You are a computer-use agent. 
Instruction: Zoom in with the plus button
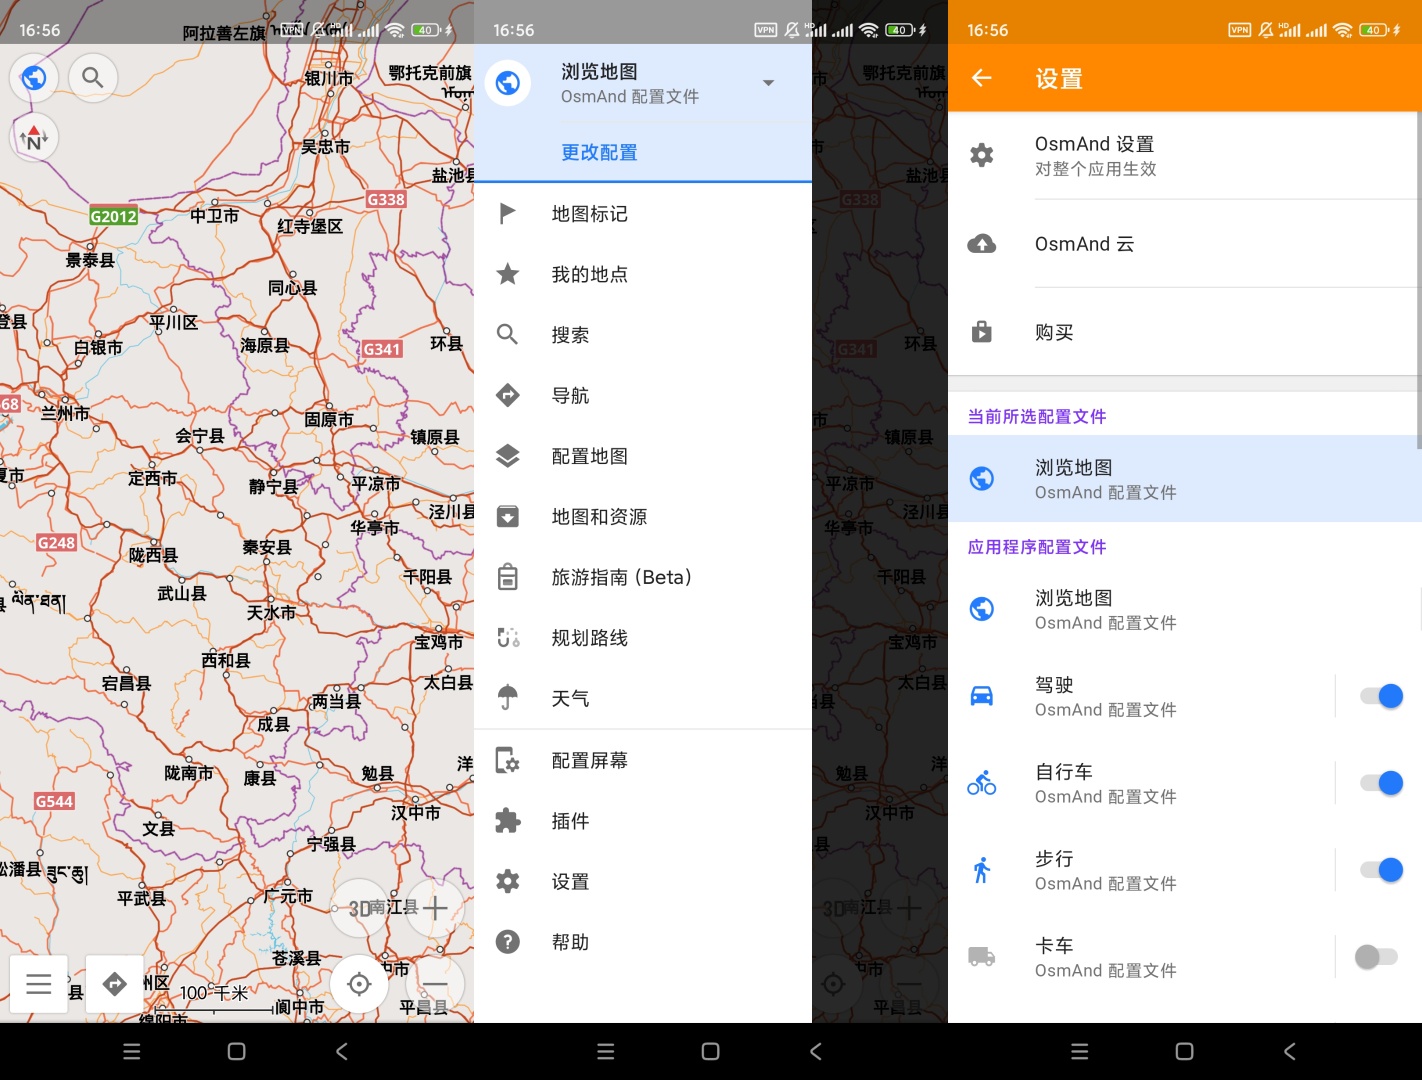tap(435, 908)
